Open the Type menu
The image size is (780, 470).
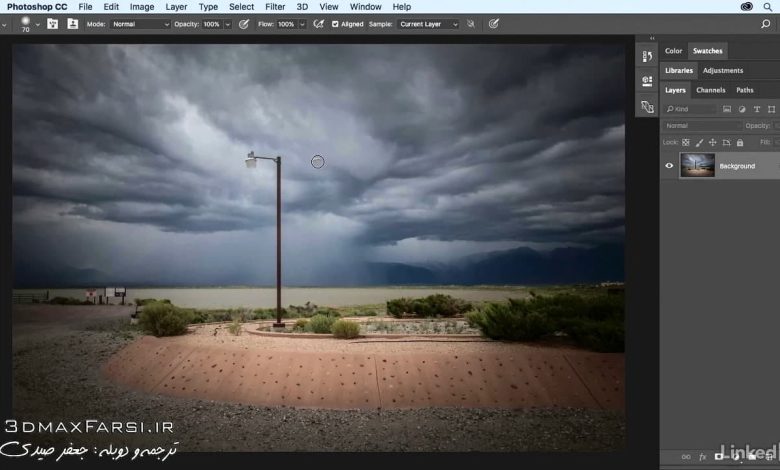point(208,6)
